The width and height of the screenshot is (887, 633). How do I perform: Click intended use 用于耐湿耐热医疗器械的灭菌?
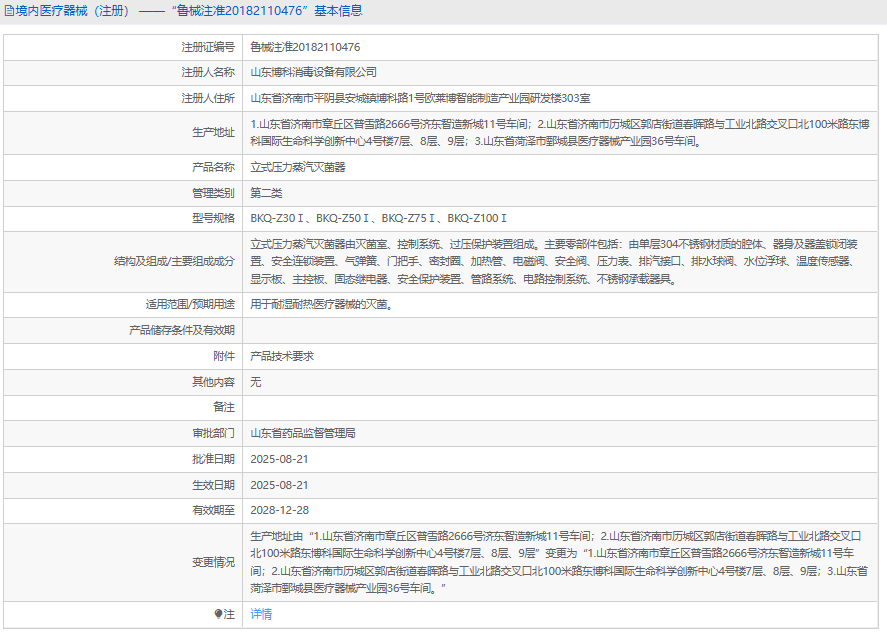pos(322,304)
